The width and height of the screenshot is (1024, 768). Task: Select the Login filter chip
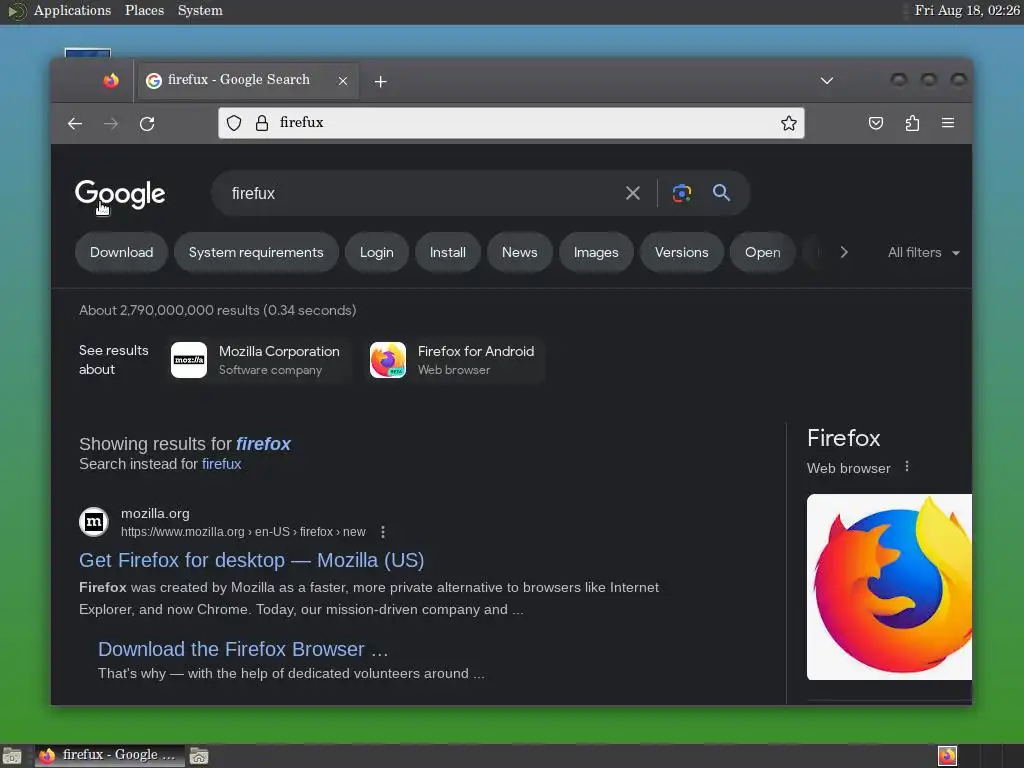pos(377,253)
